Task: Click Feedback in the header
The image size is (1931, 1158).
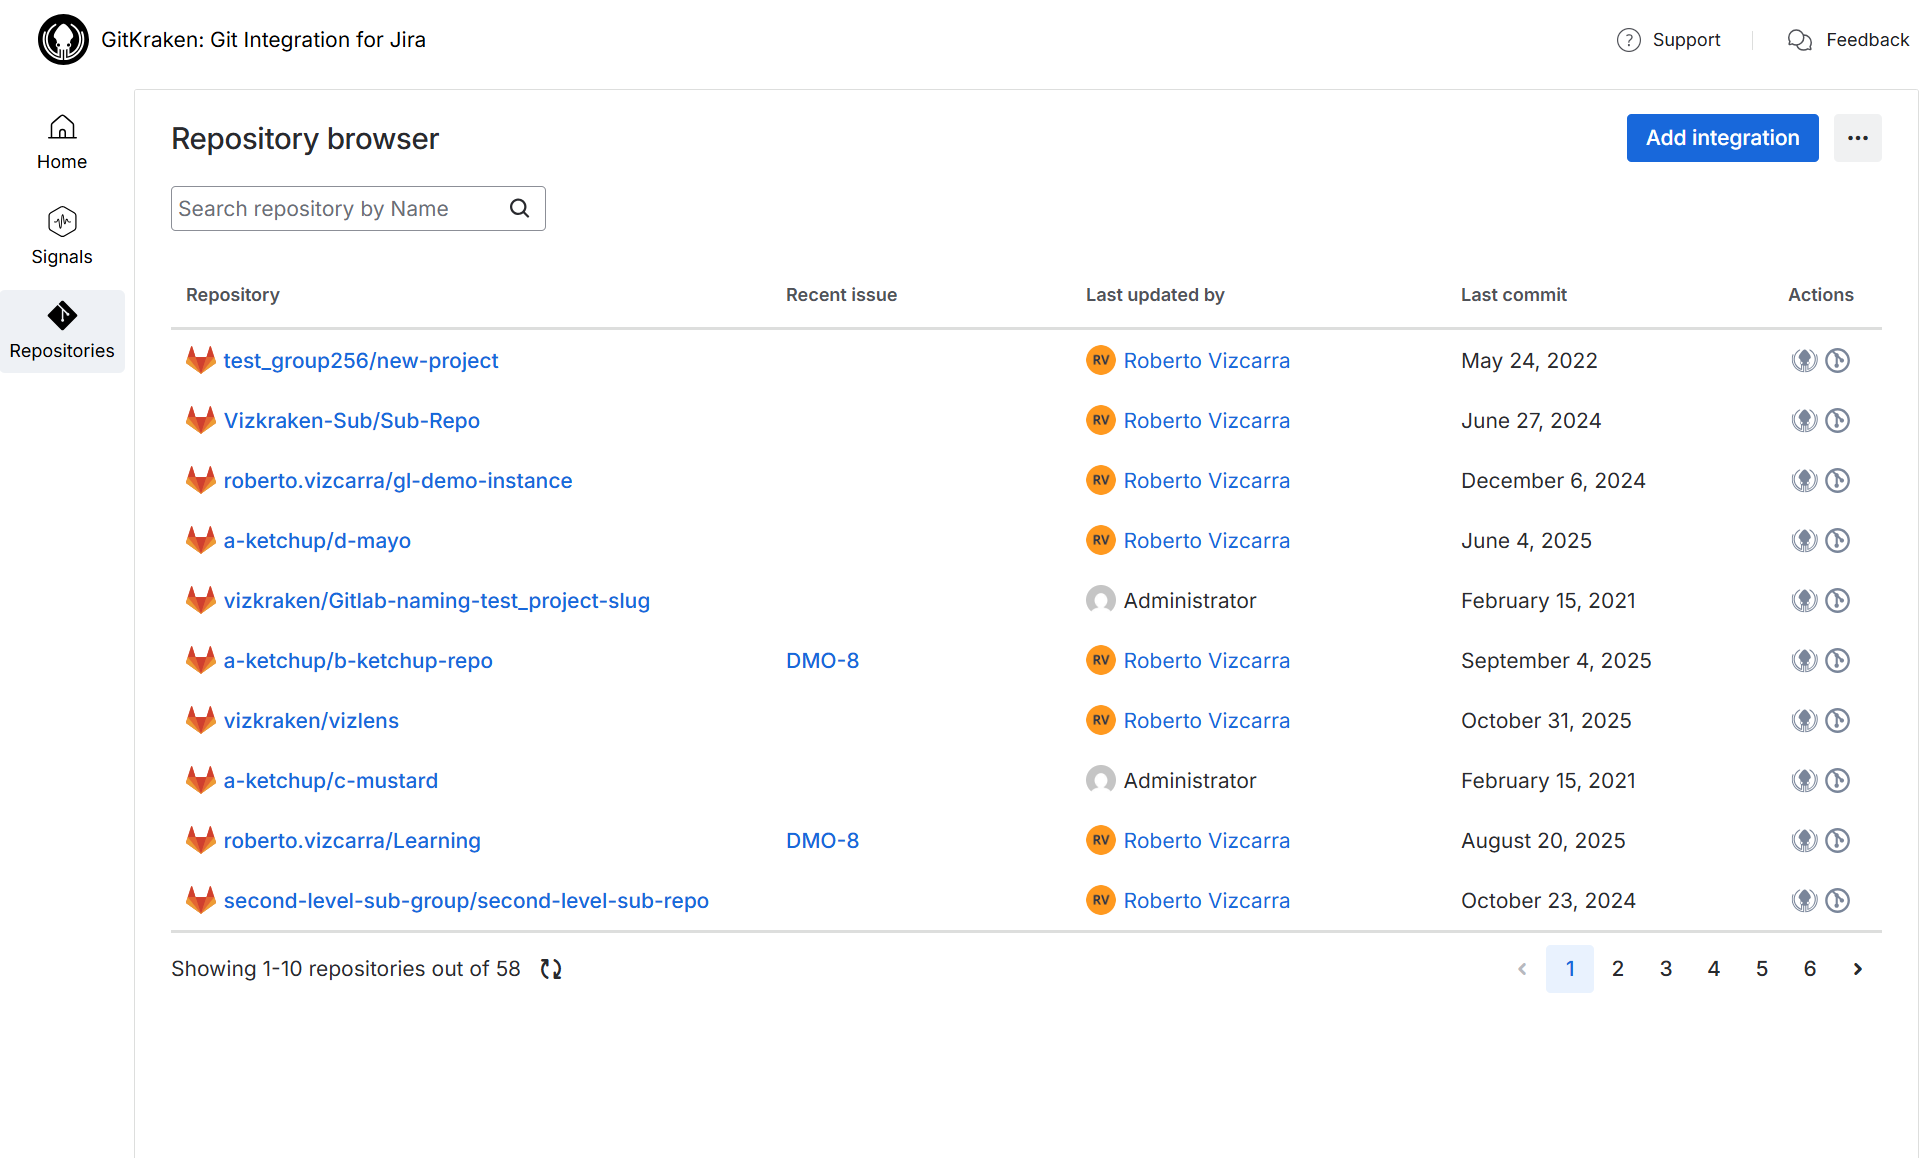Action: (1848, 40)
